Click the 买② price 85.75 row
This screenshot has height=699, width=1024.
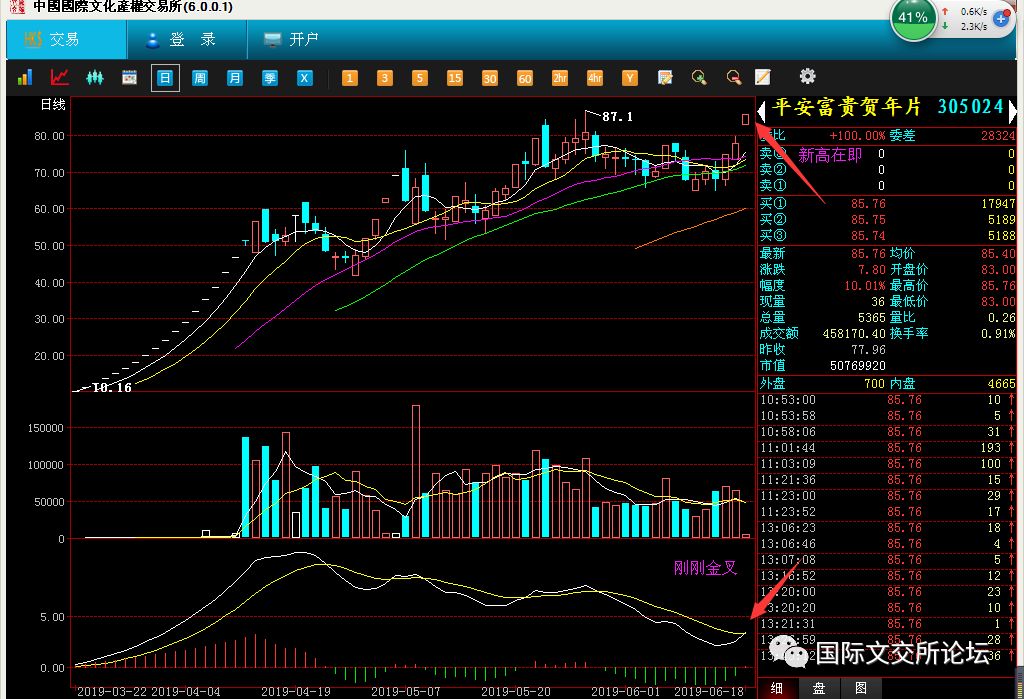887,219
